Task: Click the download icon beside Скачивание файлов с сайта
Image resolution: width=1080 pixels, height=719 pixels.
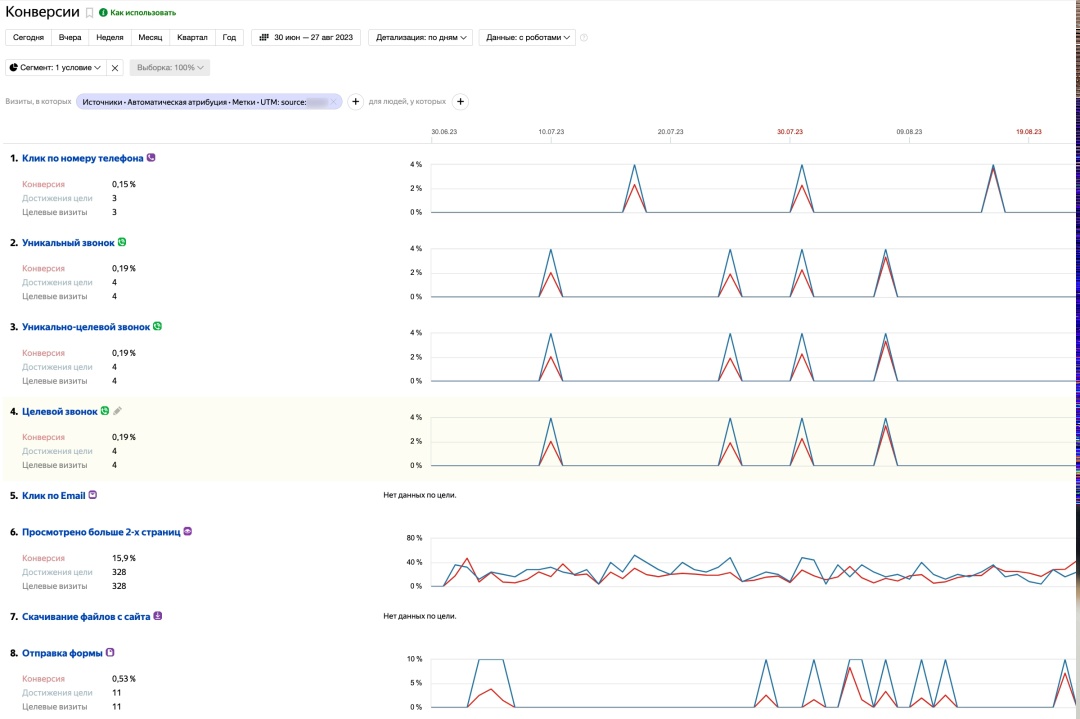Action: (158, 617)
